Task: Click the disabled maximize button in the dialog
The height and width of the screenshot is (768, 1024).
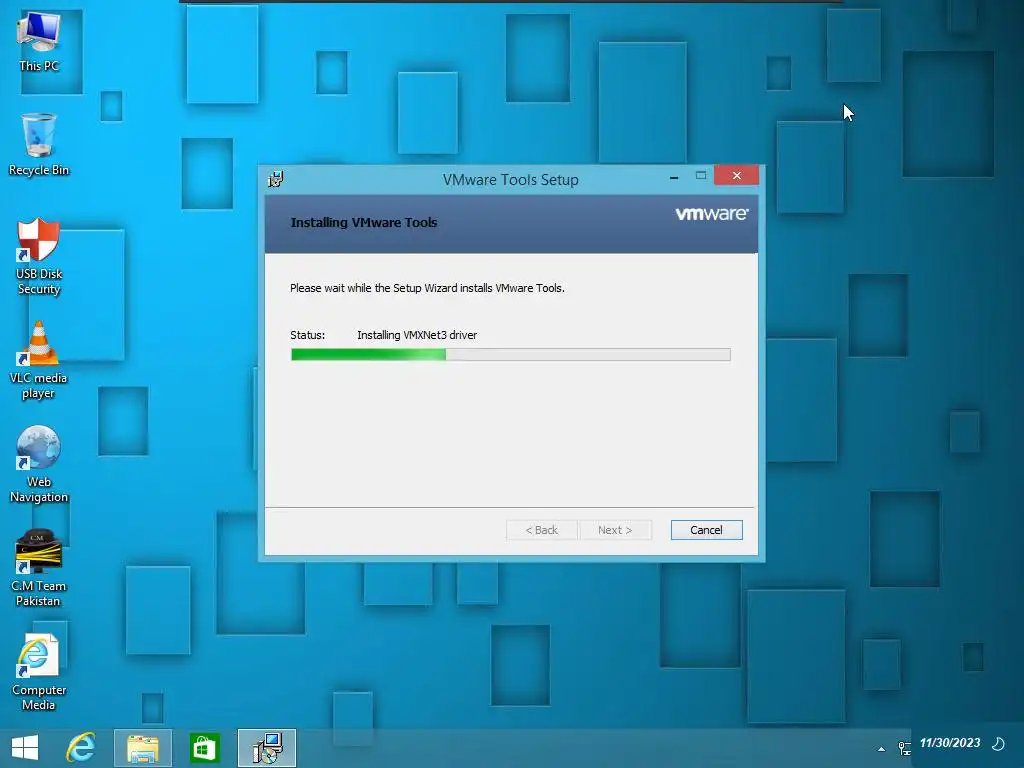Action: coord(701,176)
